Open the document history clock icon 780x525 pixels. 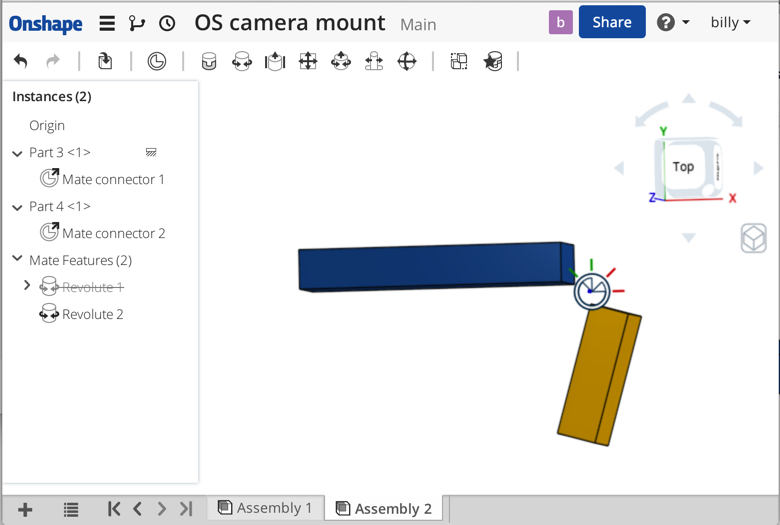click(x=167, y=23)
